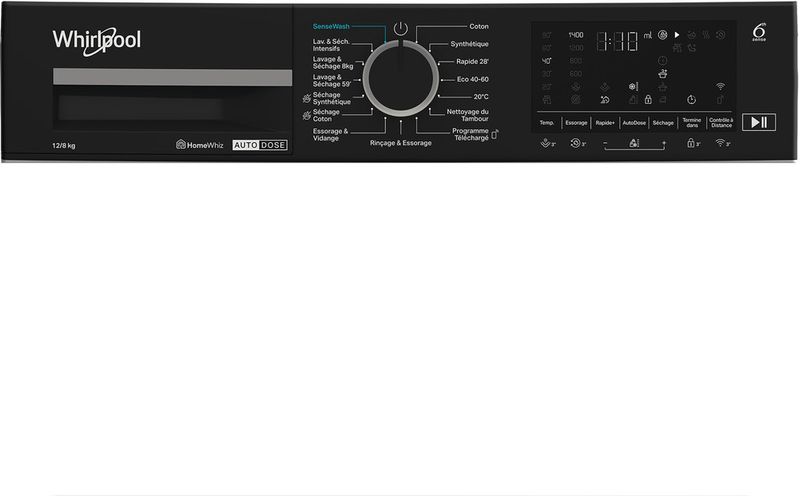Tap the HomeWhiz logo
The image size is (800, 496).
[201, 145]
